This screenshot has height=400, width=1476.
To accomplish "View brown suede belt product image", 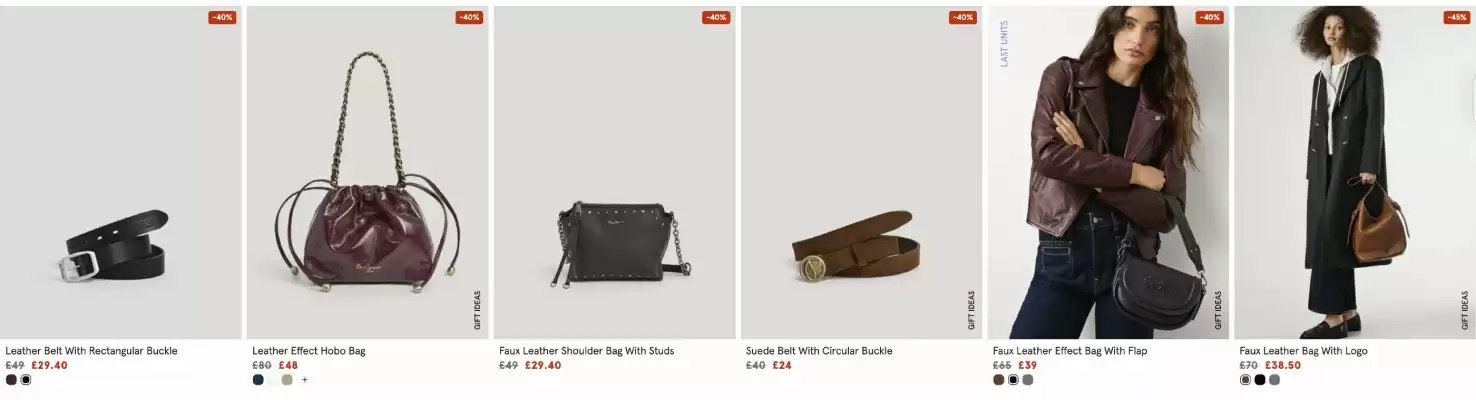I will tap(861, 173).
